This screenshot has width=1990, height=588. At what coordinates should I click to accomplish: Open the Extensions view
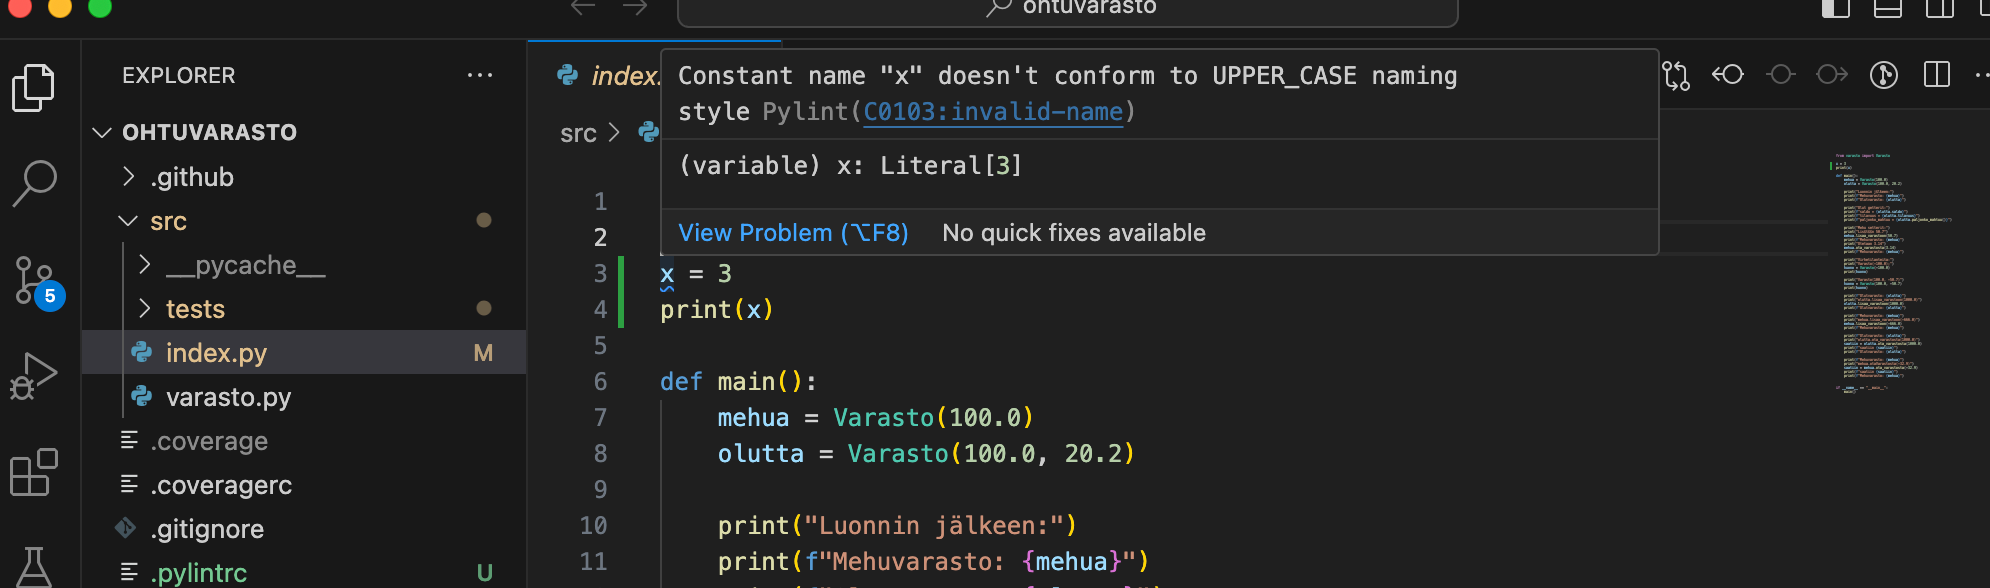point(34,472)
